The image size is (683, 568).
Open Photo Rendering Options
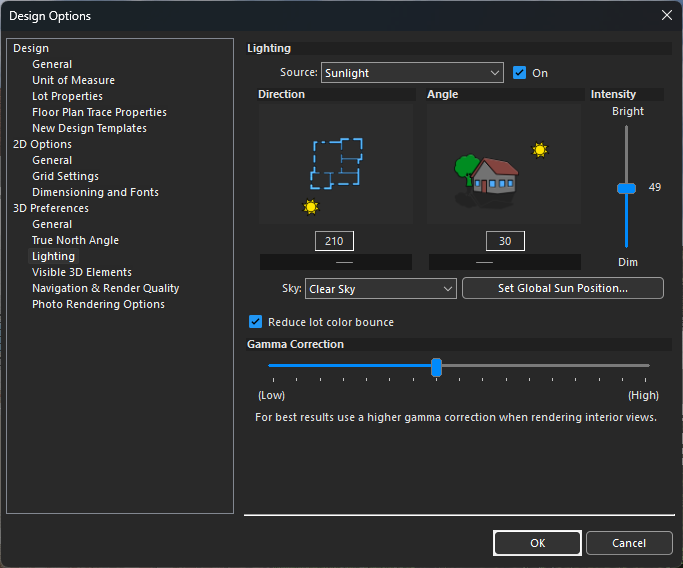98,304
